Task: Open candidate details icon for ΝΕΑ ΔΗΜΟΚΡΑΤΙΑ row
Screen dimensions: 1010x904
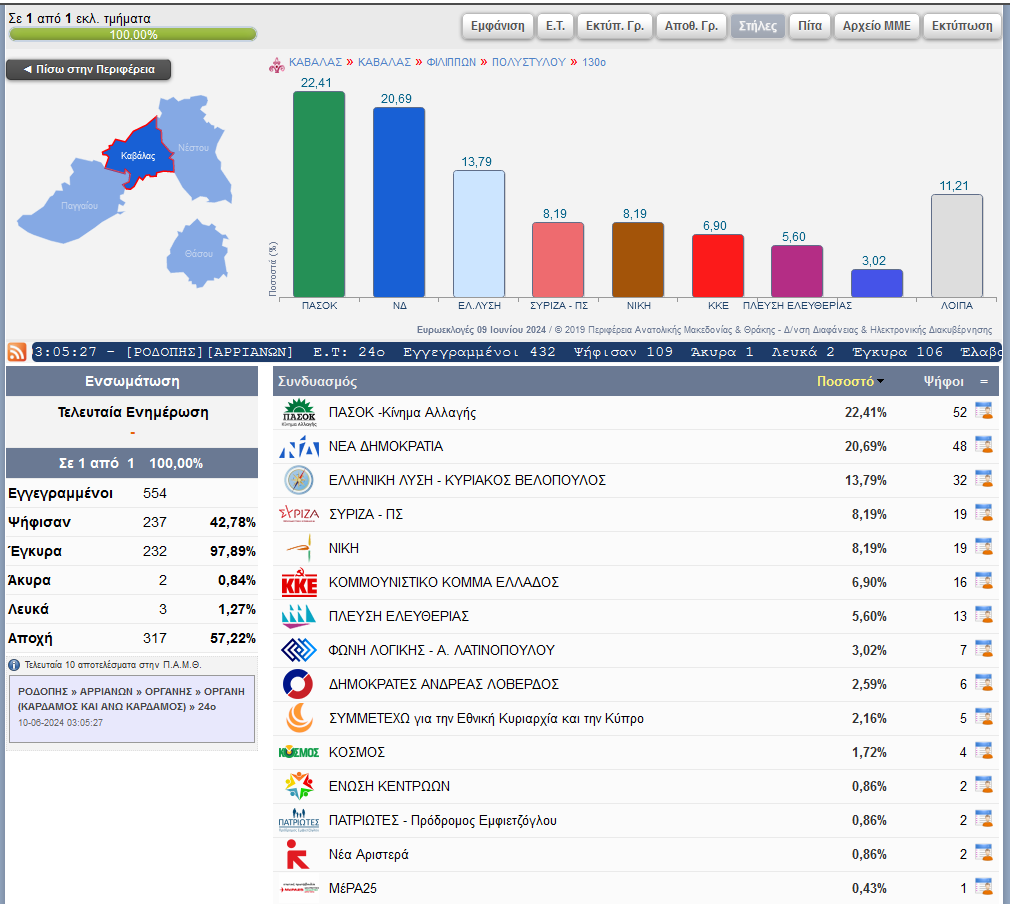Action: (x=983, y=446)
